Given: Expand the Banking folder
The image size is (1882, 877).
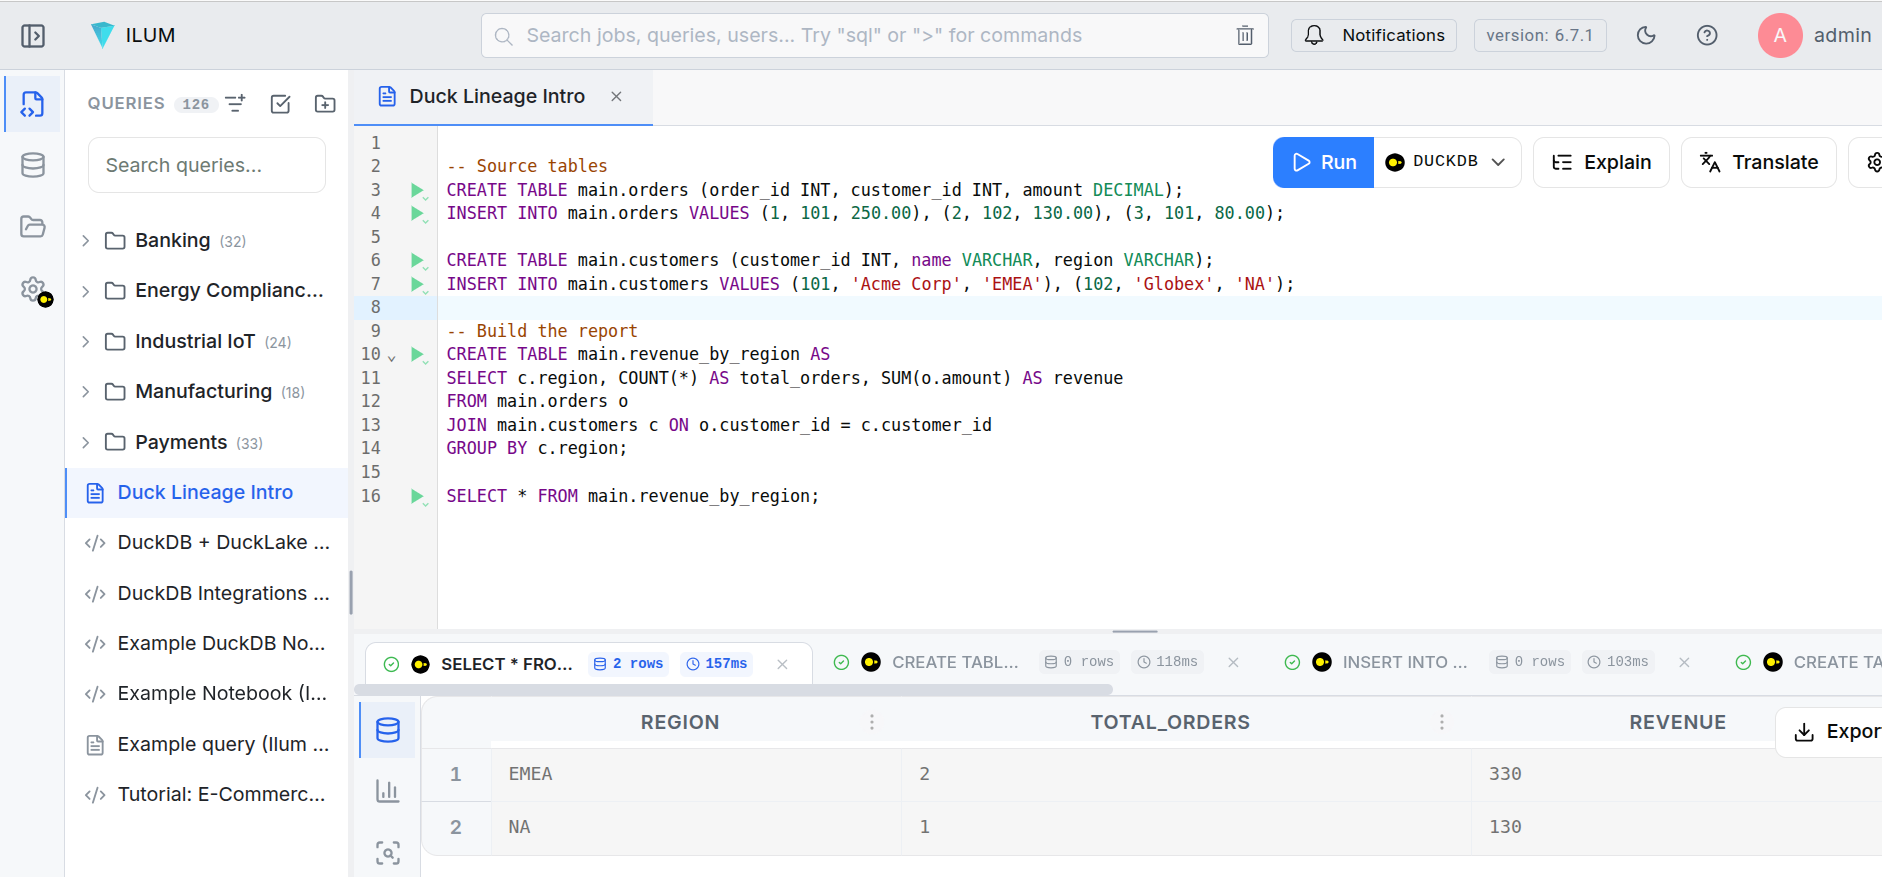Looking at the screenshot, I should click(x=86, y=241).
